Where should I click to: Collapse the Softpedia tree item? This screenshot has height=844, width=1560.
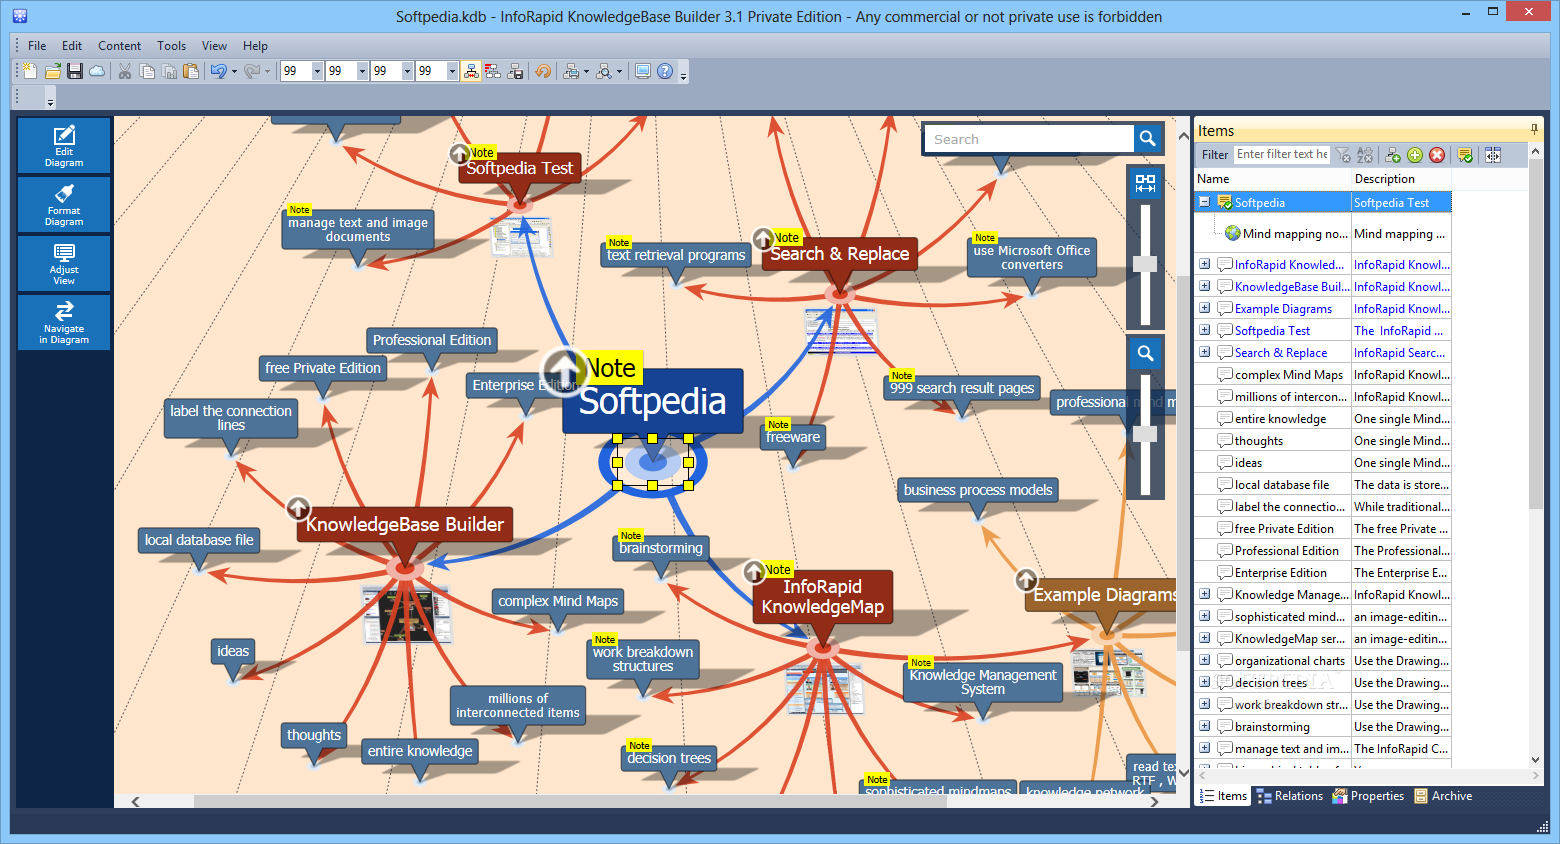pyautogui.click(x=1205, y=202)
